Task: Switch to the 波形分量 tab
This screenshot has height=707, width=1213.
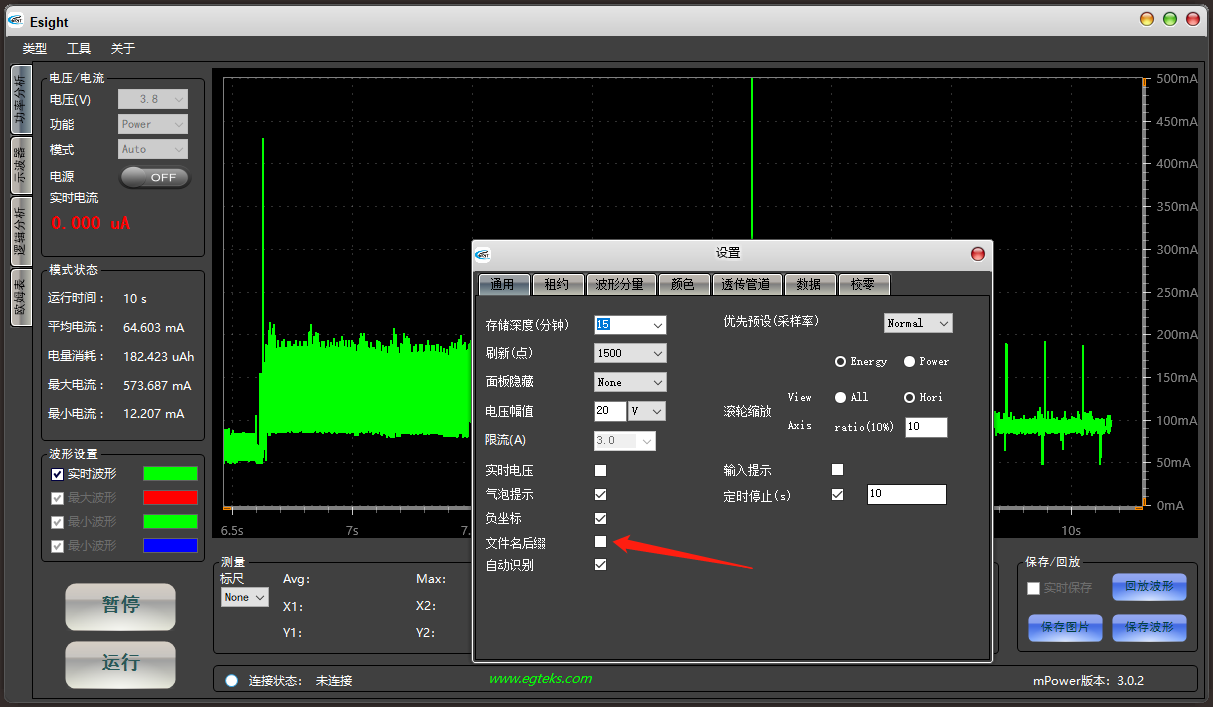Action: click(619, 284)
